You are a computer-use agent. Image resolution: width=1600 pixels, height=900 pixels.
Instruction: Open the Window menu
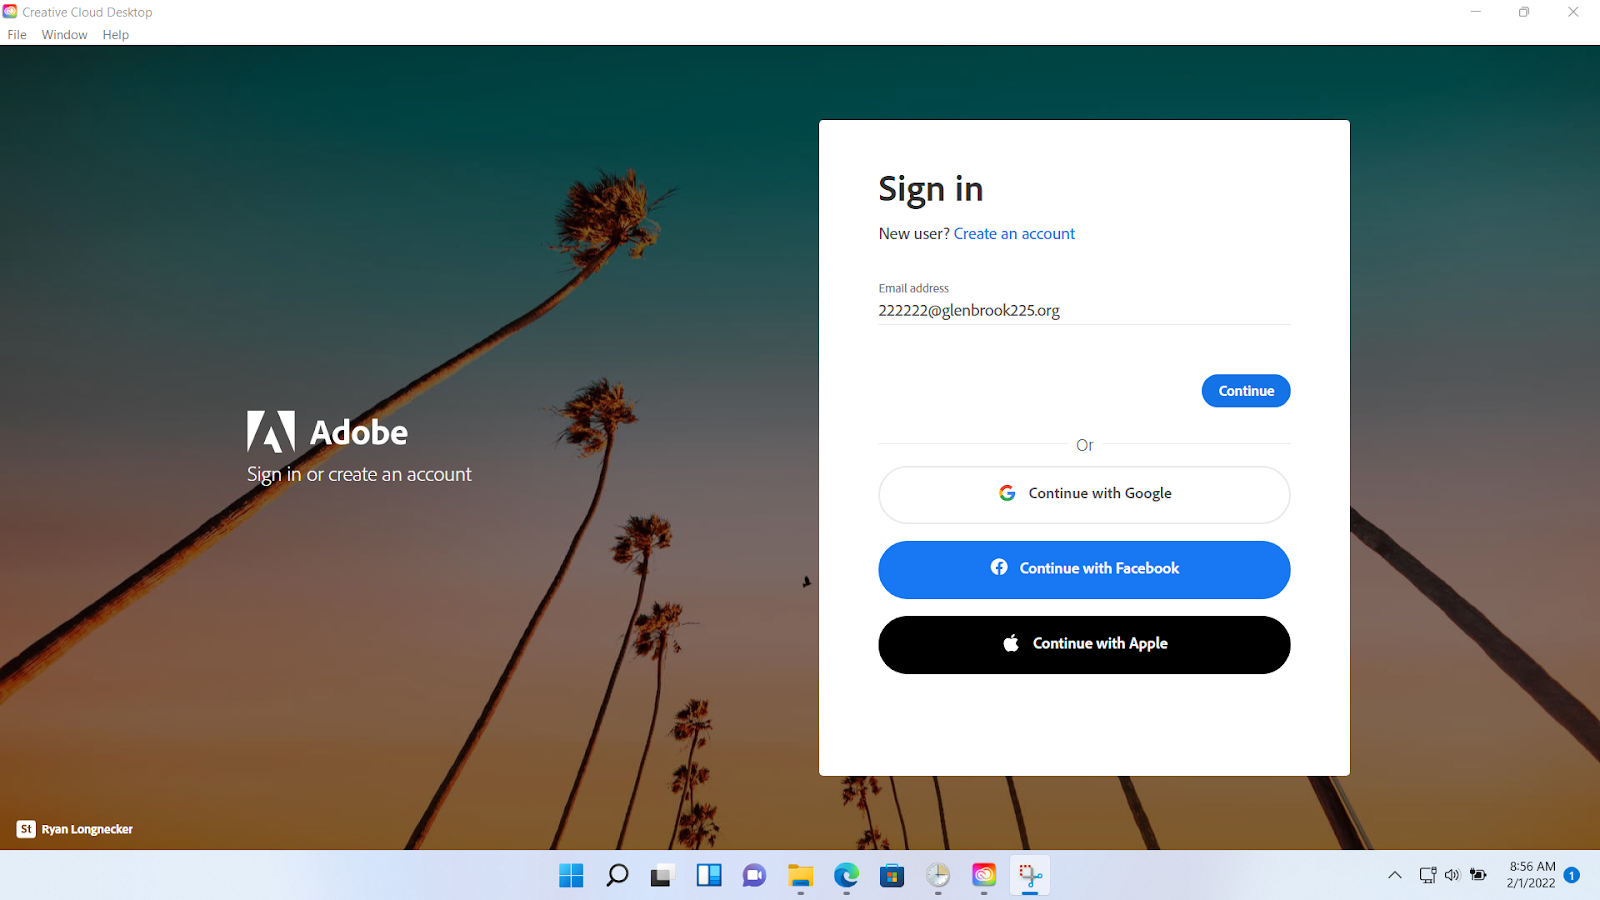[64, 35]
